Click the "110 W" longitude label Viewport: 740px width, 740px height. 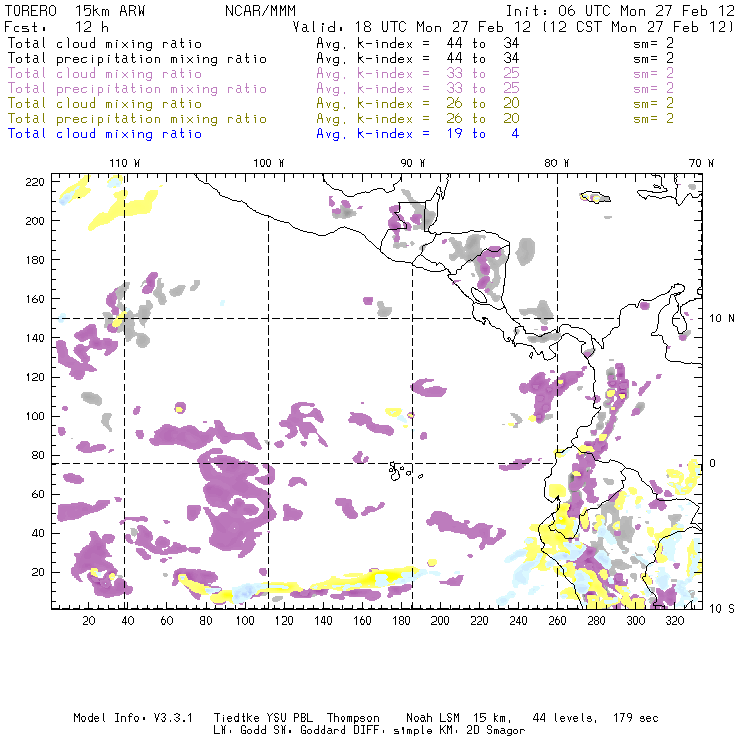point(125,163)
